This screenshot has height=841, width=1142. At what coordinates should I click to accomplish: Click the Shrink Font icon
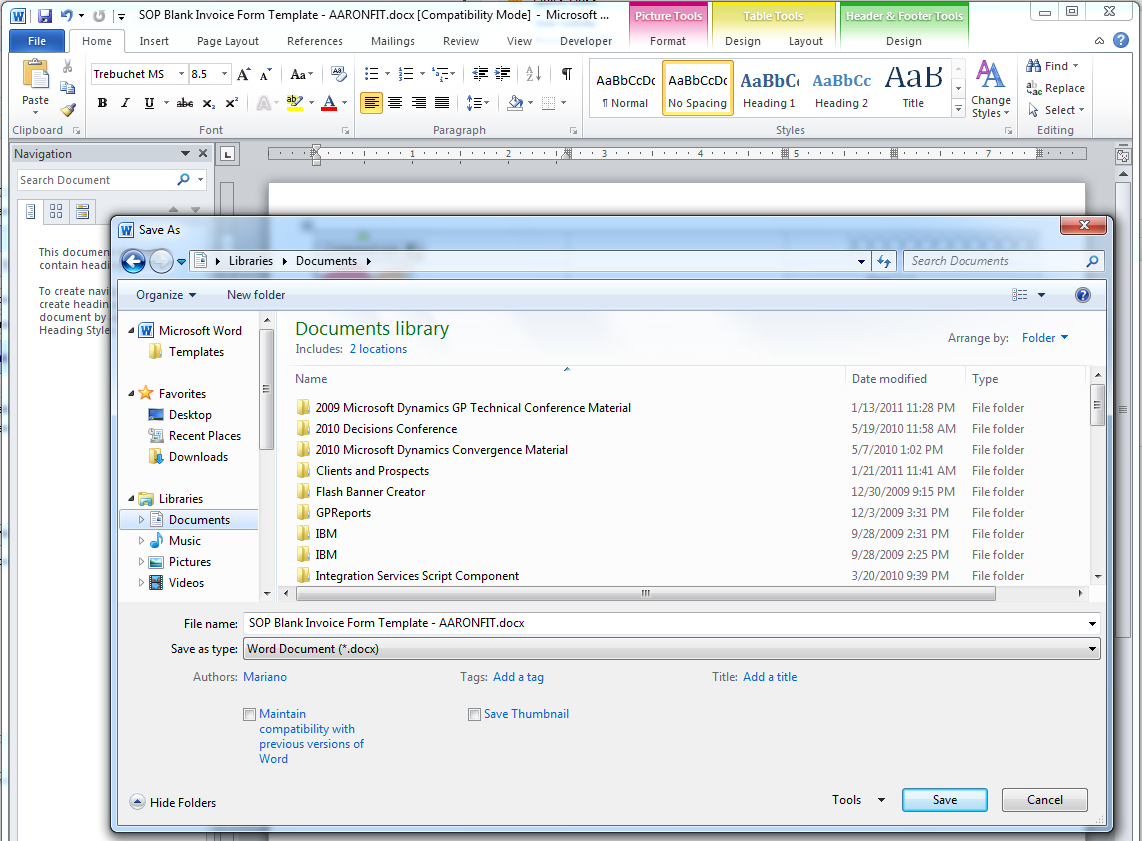pos(266,74)
